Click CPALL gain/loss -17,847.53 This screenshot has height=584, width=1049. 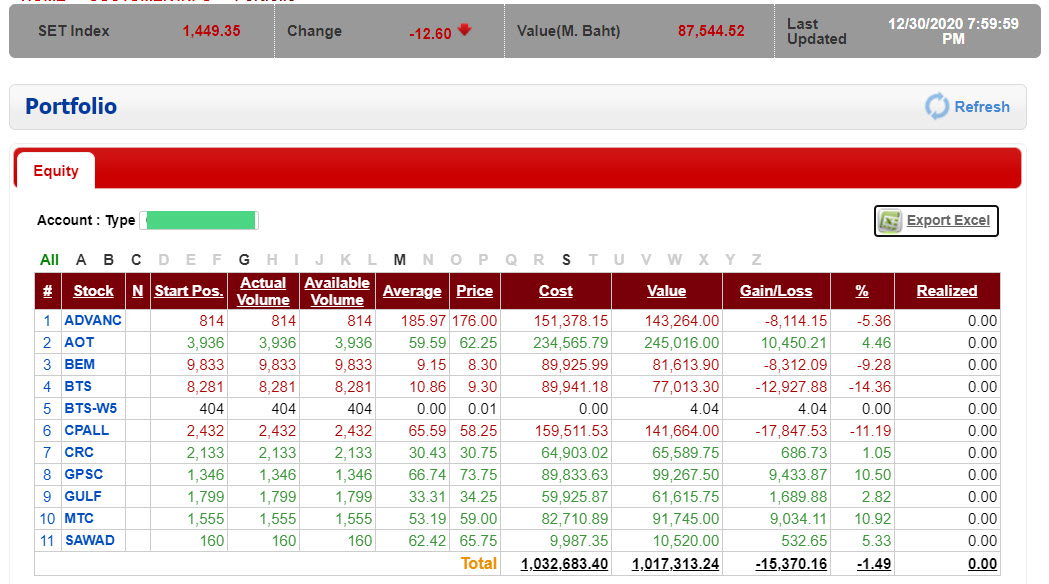pos(791,430)
